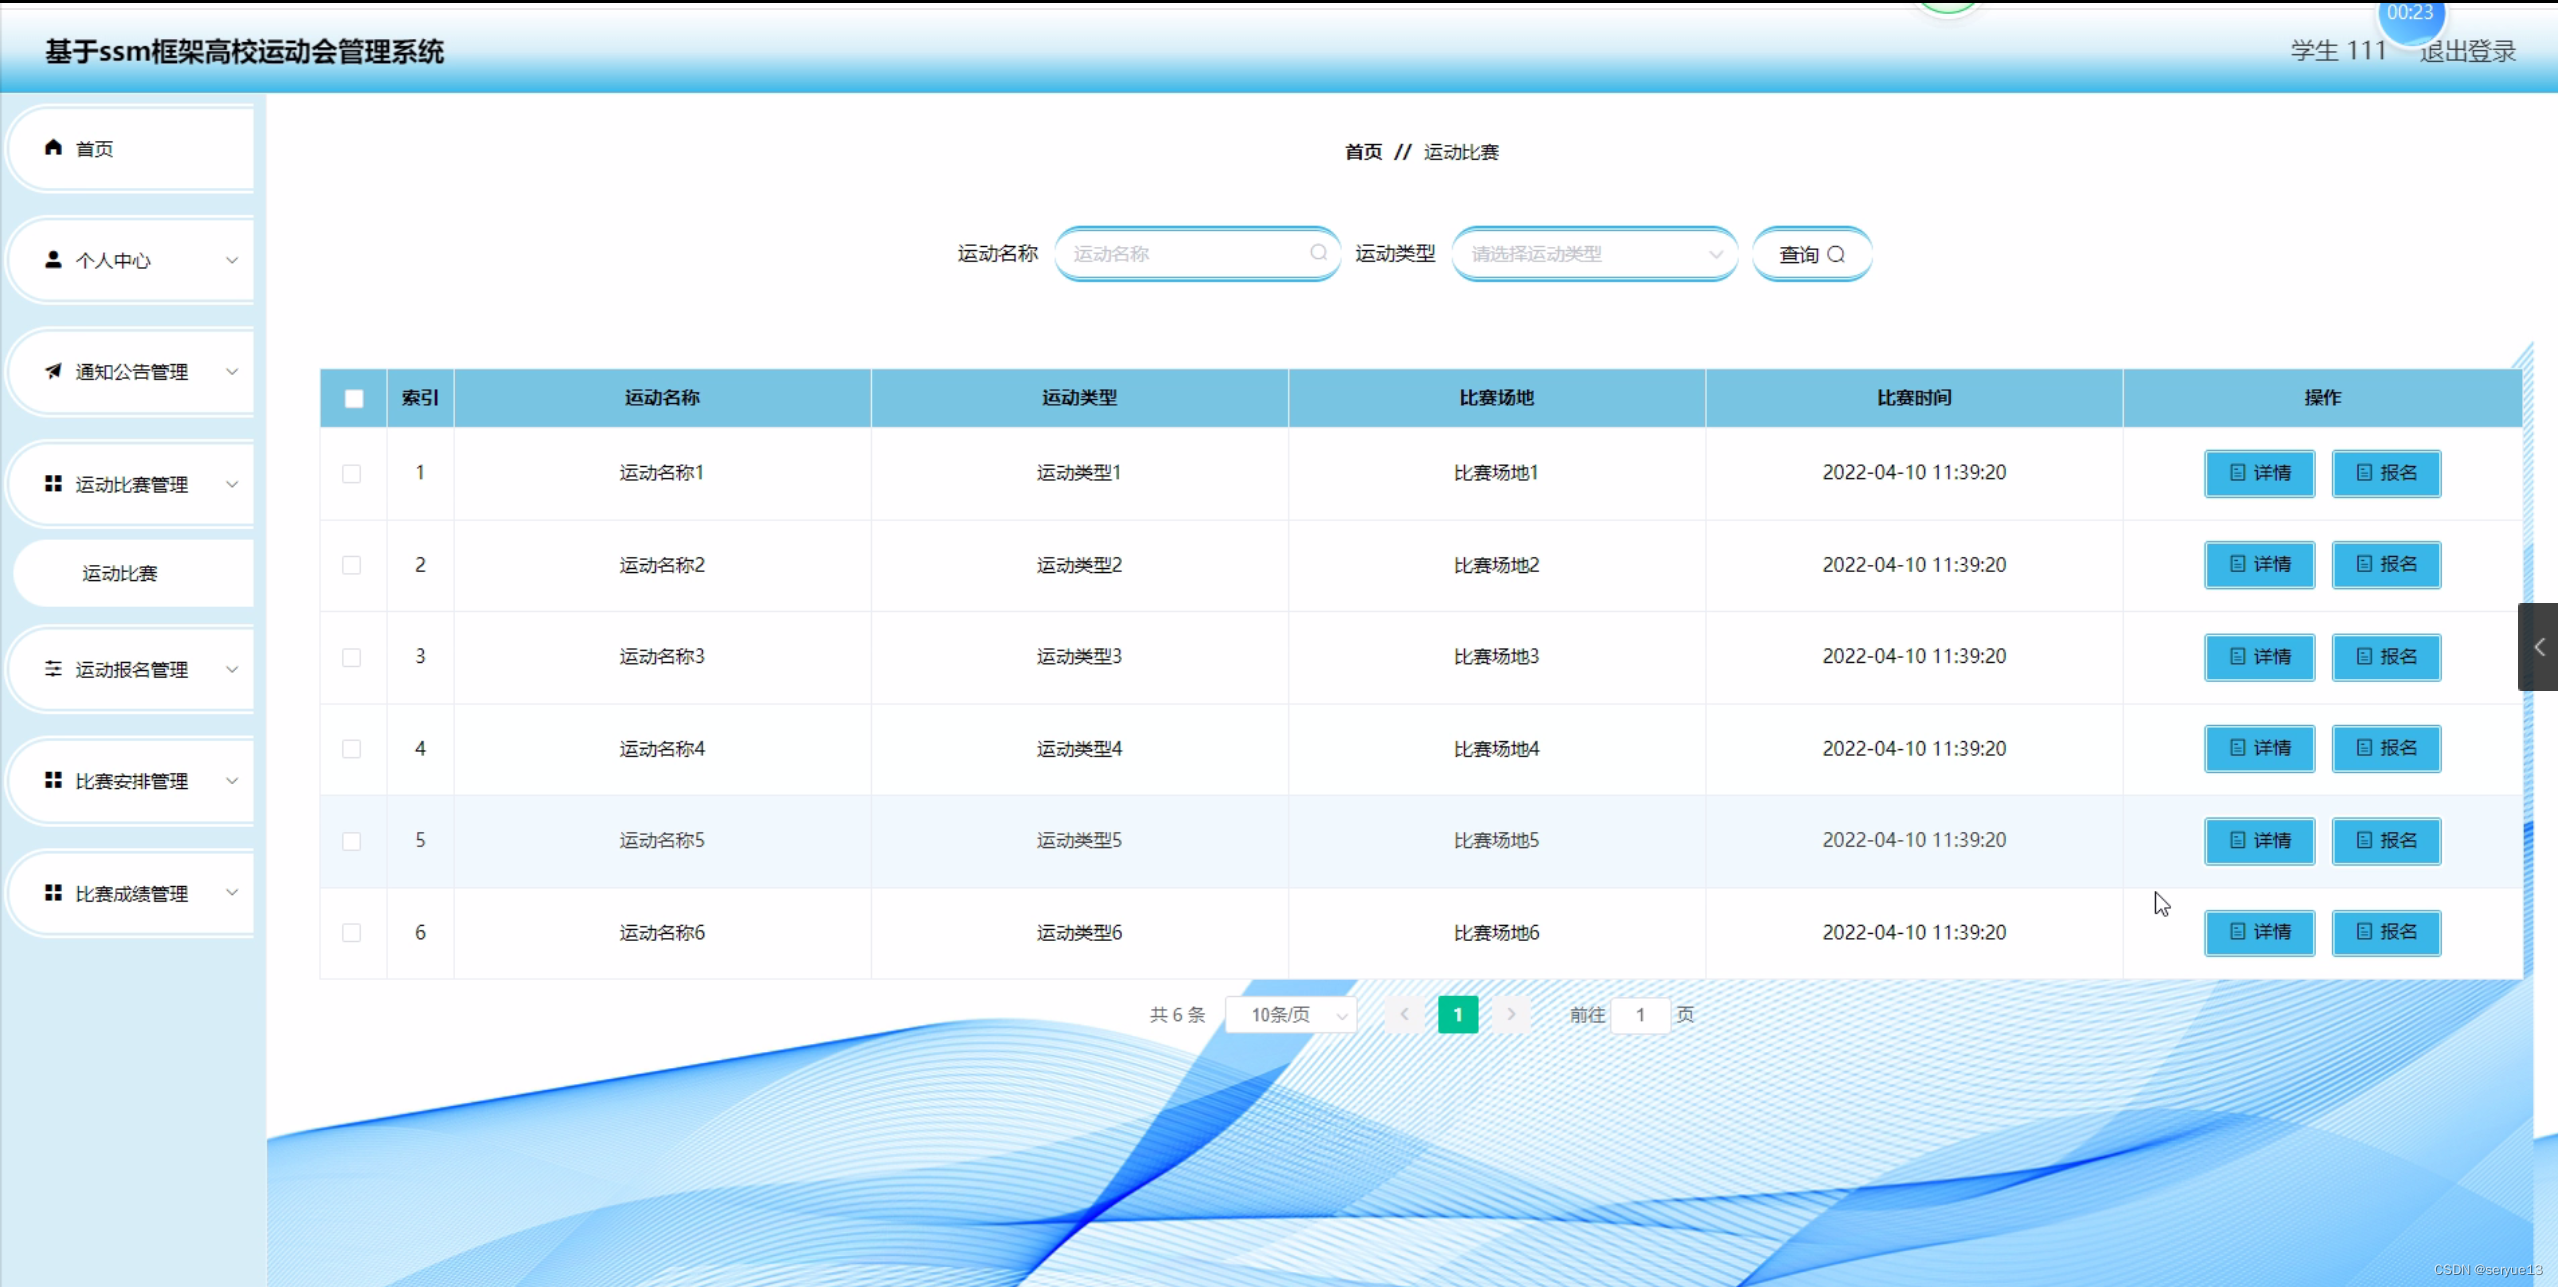This screenshot has width=2558, height=1287.
Task: Click 首页 in the breadcrumb trail
Action: tap(1362, 152)
